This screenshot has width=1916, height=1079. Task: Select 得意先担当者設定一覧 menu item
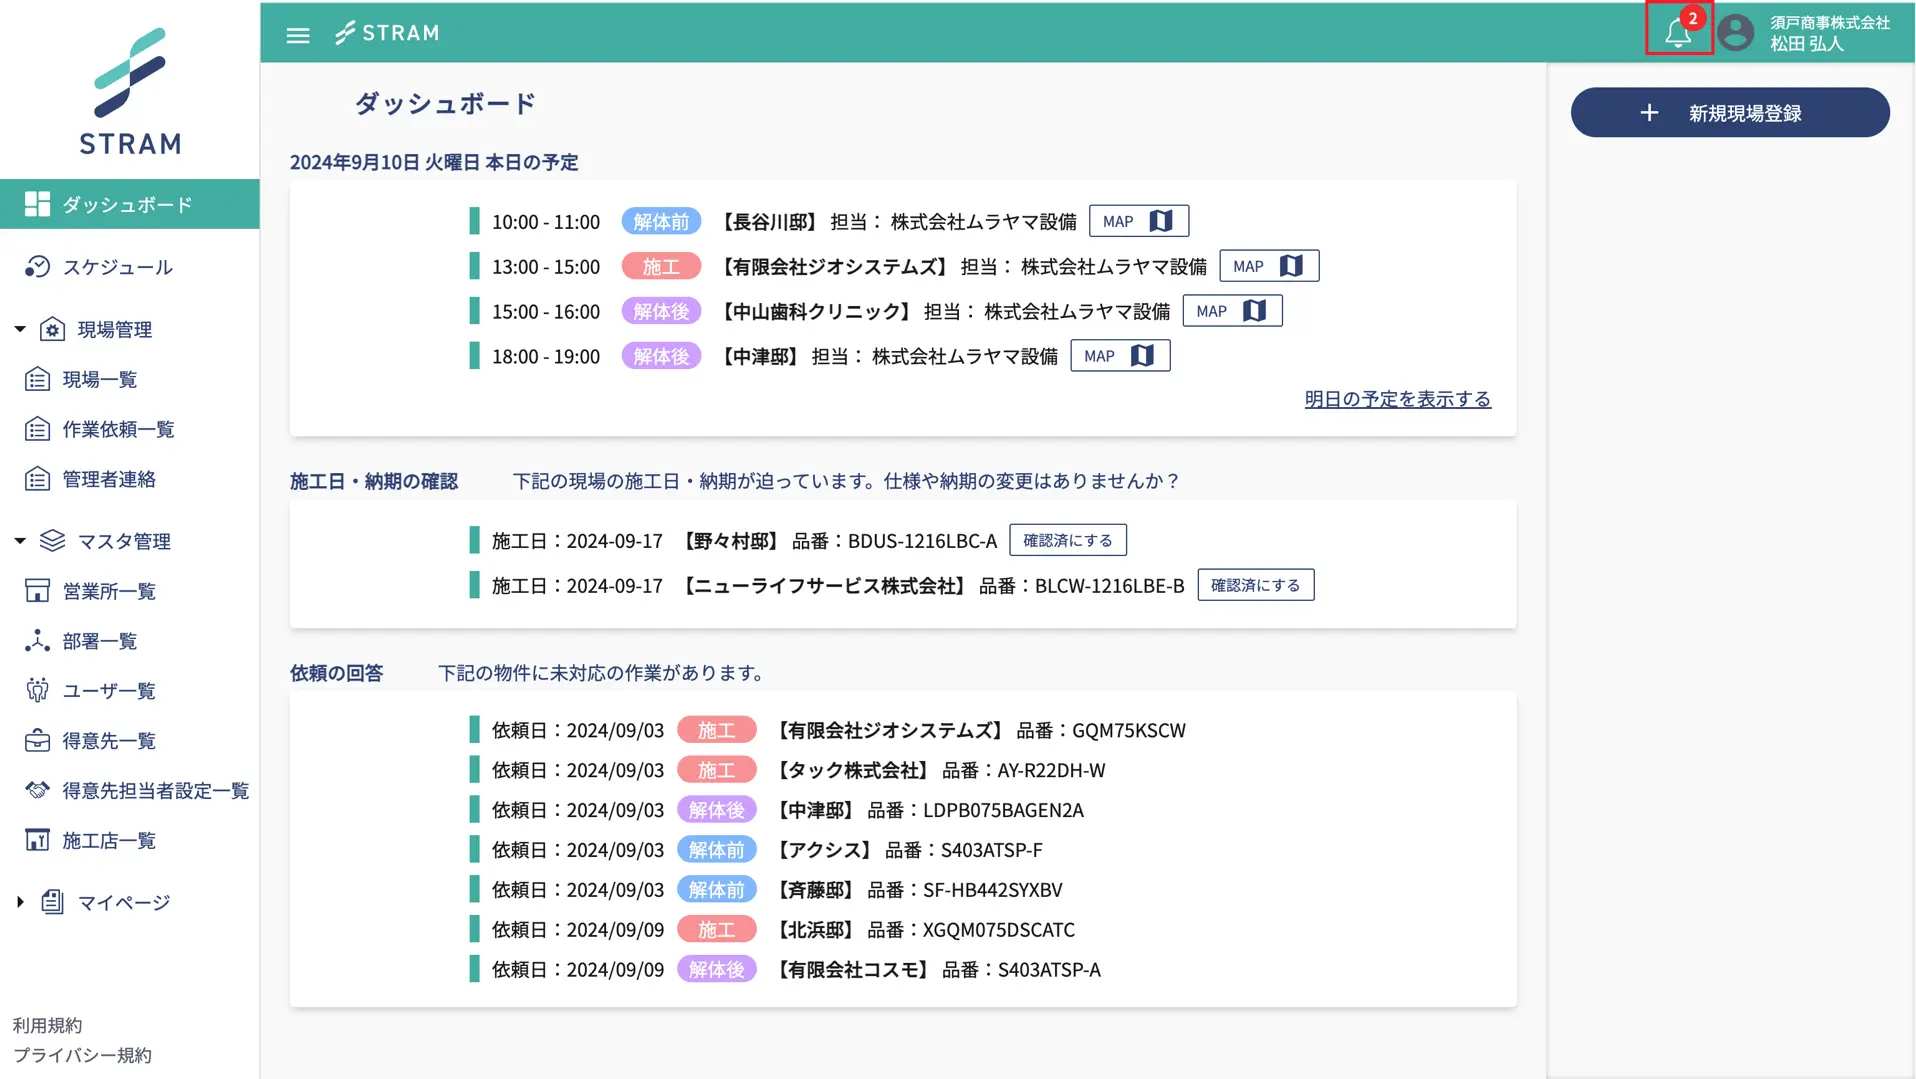click(155, 791)
